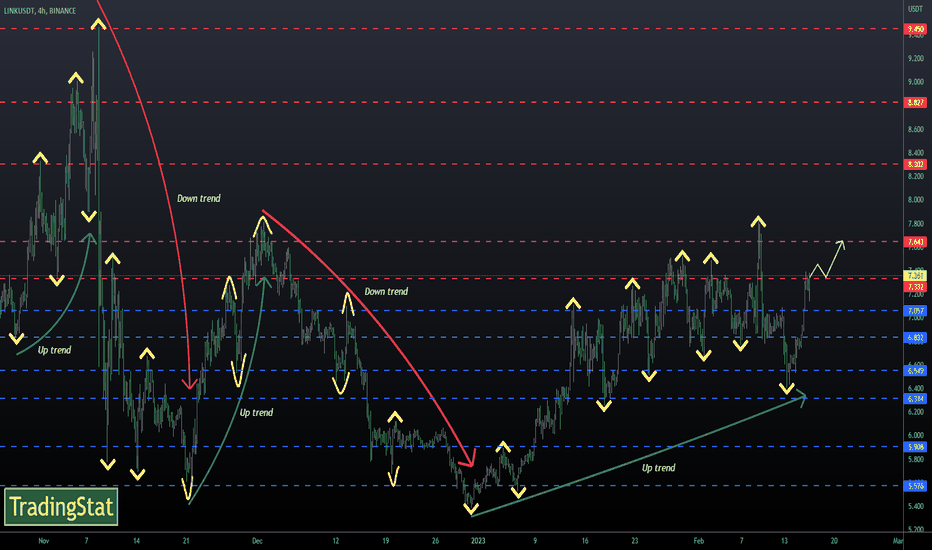The width and height of the screenshot is (932, 550).
Task: Click the yellow 7.381 current price label
Action: (x=915, y=276)
